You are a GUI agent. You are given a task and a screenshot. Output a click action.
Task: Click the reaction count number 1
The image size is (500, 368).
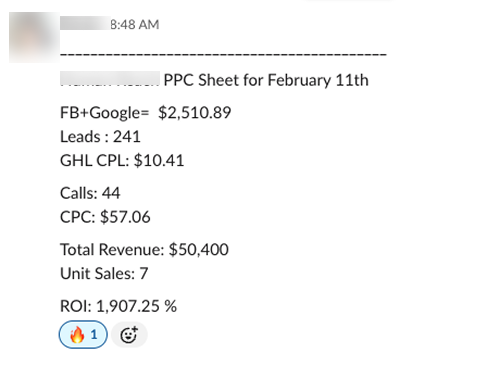click(x=94, y=334)
